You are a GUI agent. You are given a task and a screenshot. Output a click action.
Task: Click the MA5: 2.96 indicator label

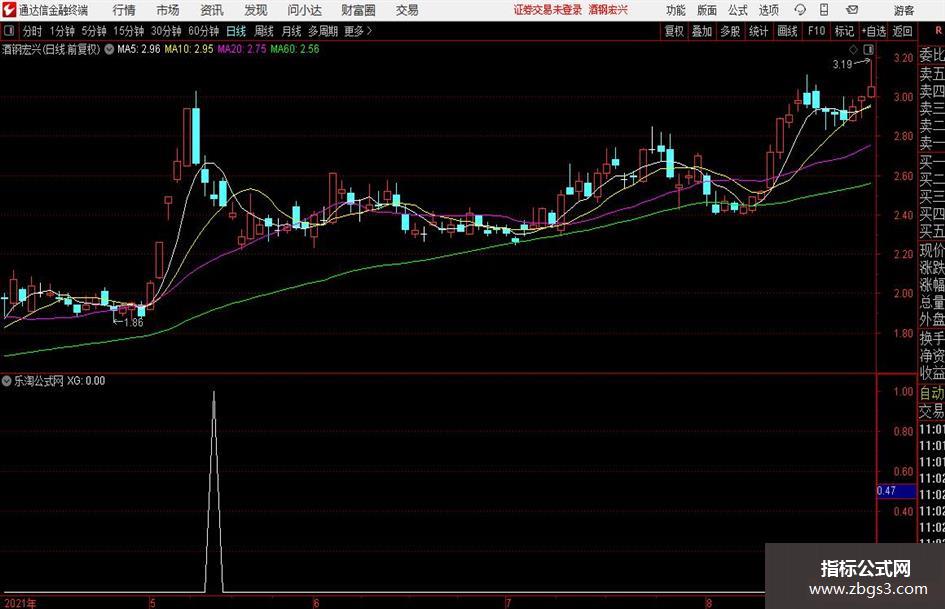coord(139,49)
